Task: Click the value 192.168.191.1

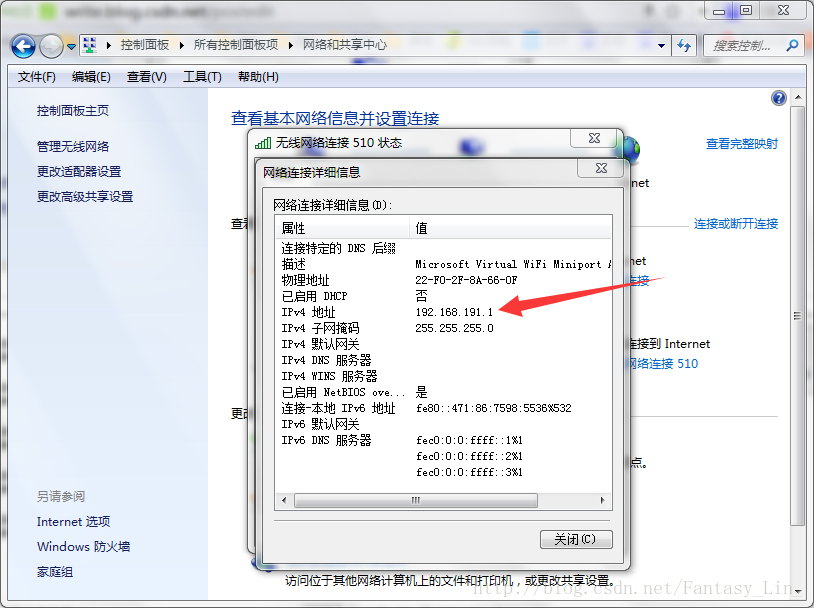Action: pos(454,312)
